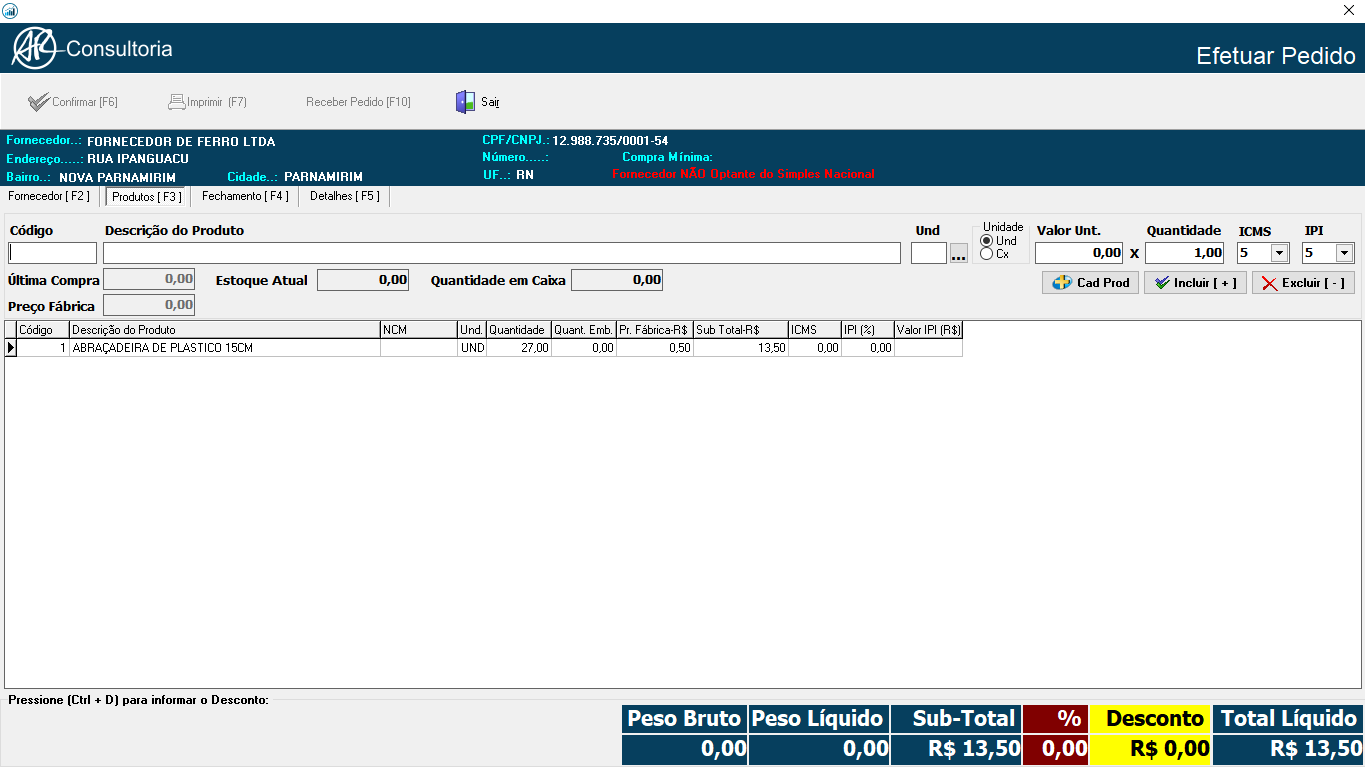Image resolution: width=1365 pixels, height=767 pixels.
Task: Click the Estoque Atual value field
Action: 363,280
